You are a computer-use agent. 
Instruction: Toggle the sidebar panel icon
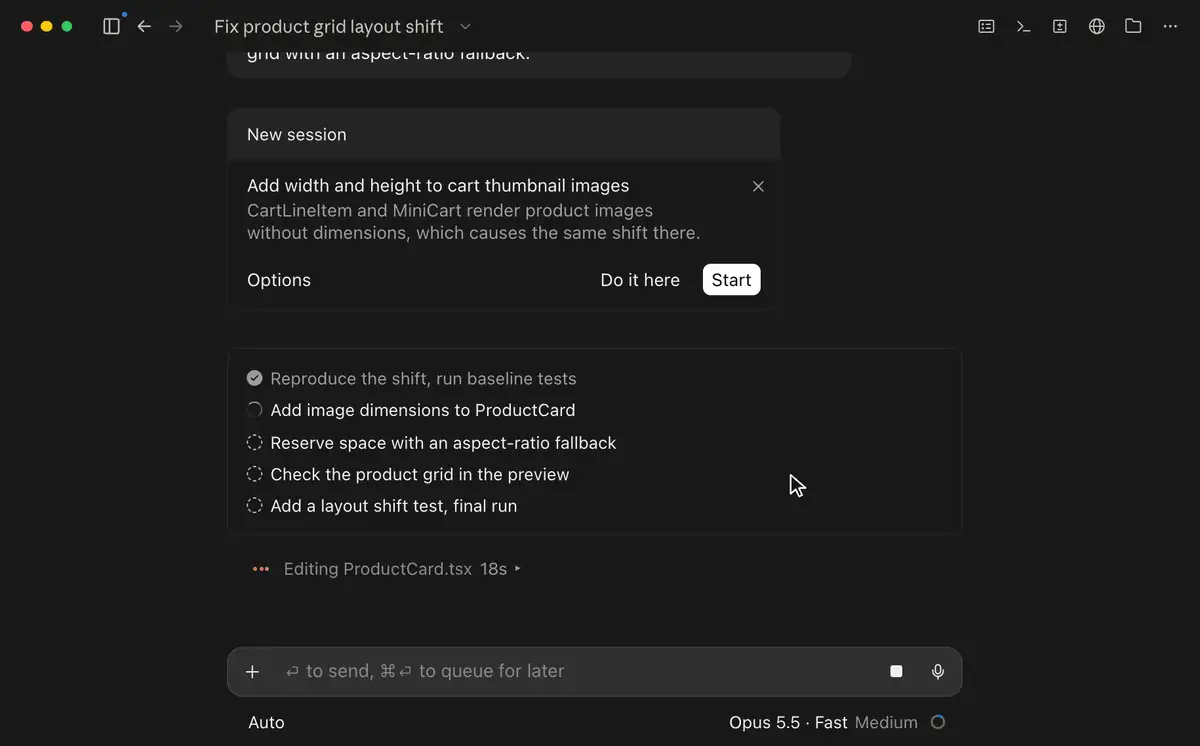coord(111,27)
